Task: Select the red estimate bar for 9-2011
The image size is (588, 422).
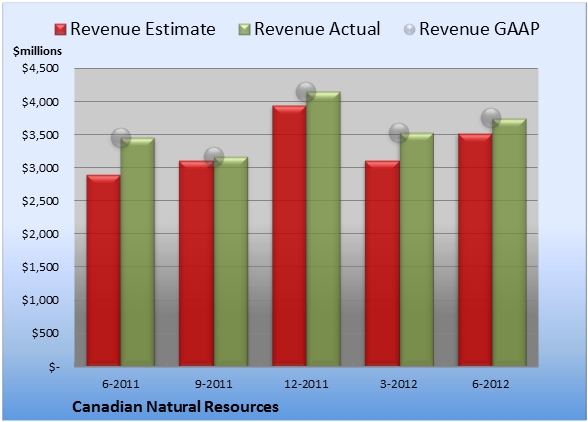Action: click(x=196, y=263)
